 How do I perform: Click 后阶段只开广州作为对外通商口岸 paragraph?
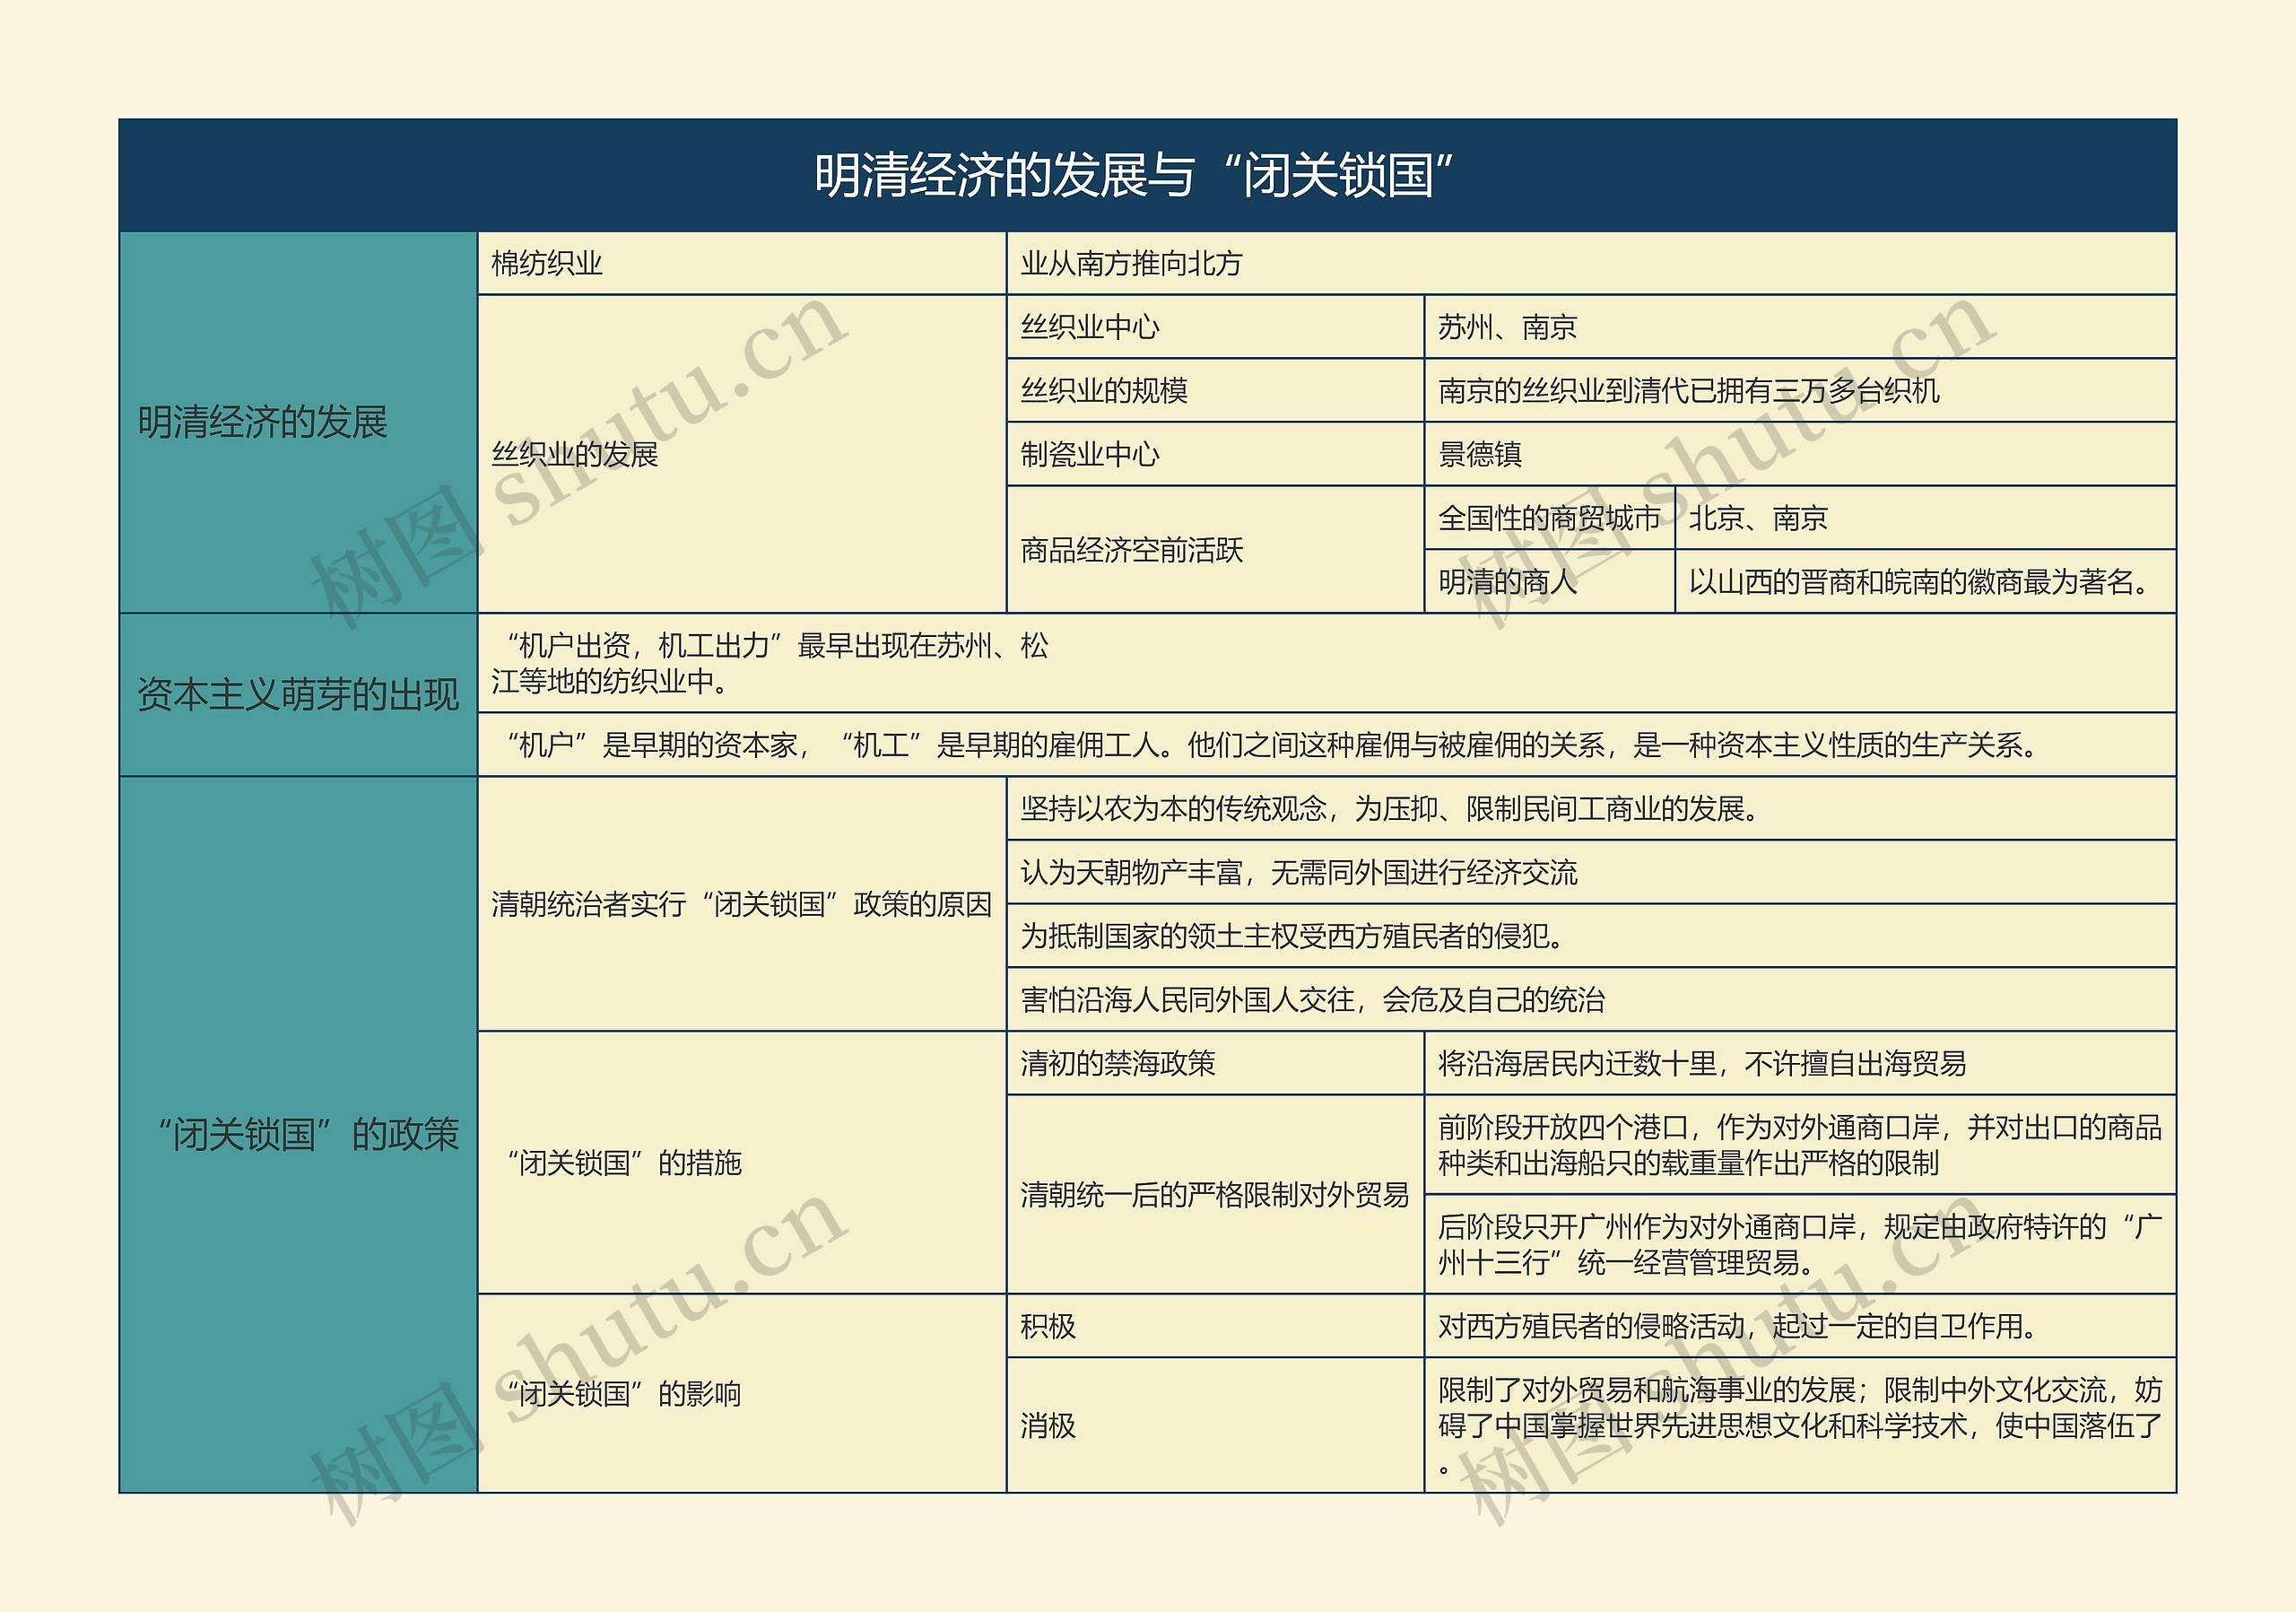coord(1800,1244)
